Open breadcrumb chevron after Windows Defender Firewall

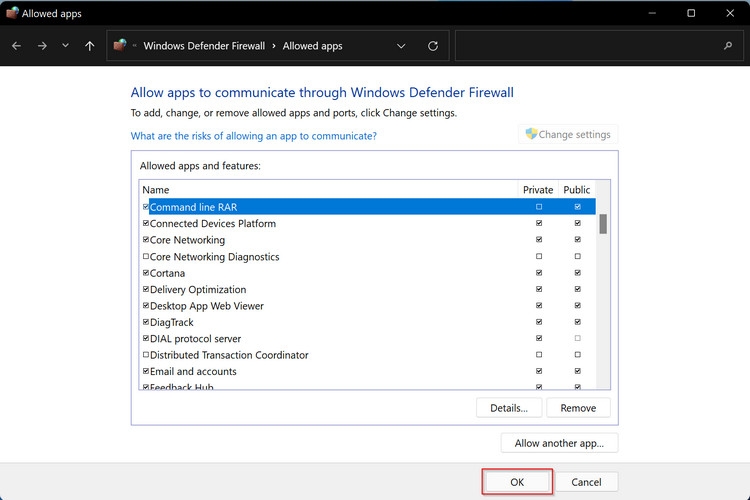274,46
